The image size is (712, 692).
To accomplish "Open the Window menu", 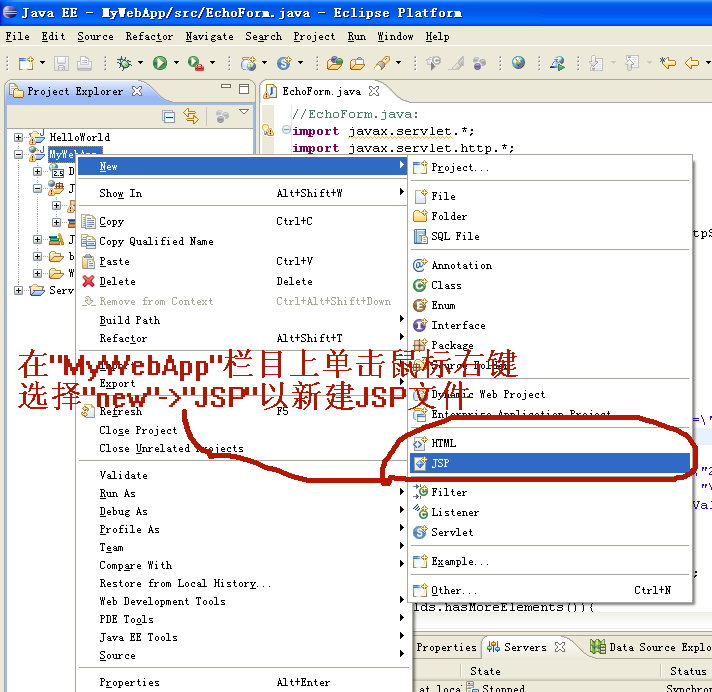I will tap(396, 36).
